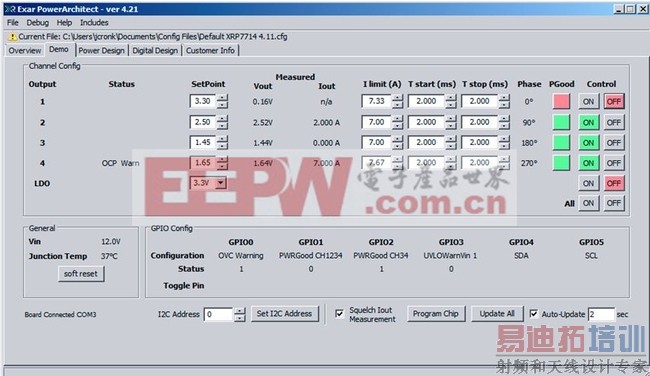This screenshot has height=376, width=650.
Task: Click the I2C Address input field
Action: [218, 315]
